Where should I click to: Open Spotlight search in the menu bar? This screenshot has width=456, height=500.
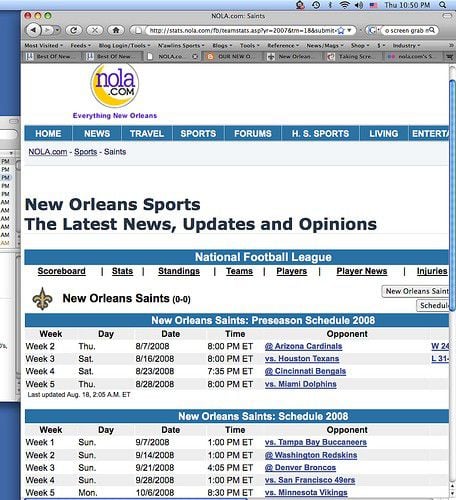pos(443,5)
